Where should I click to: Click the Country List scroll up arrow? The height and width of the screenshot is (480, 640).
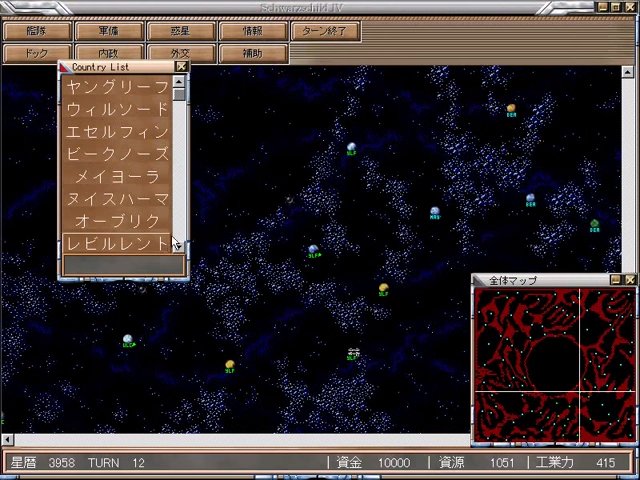tap(180, 83)
